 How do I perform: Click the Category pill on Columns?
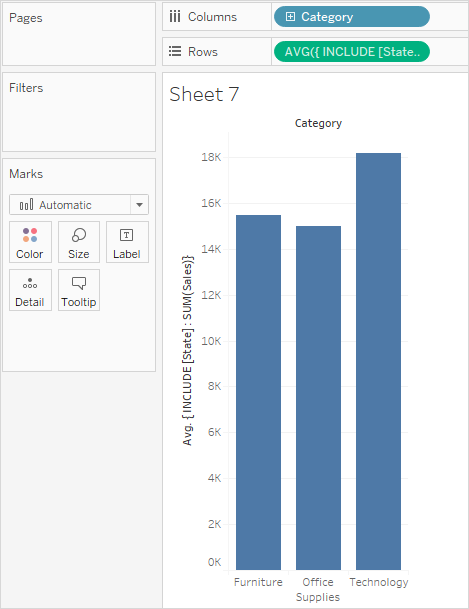coord(352,17)
